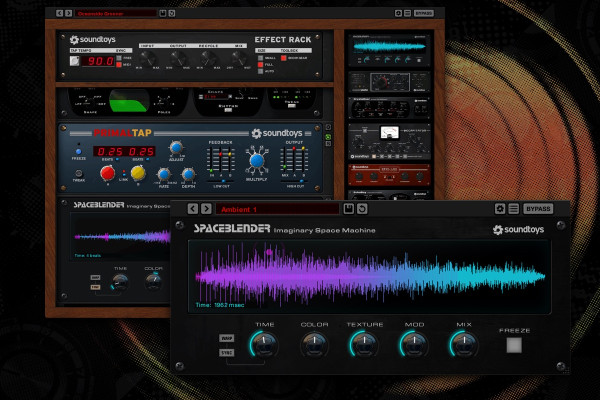Click the PrimalTap ADJUST knob
600x400 pixels.
176,147
